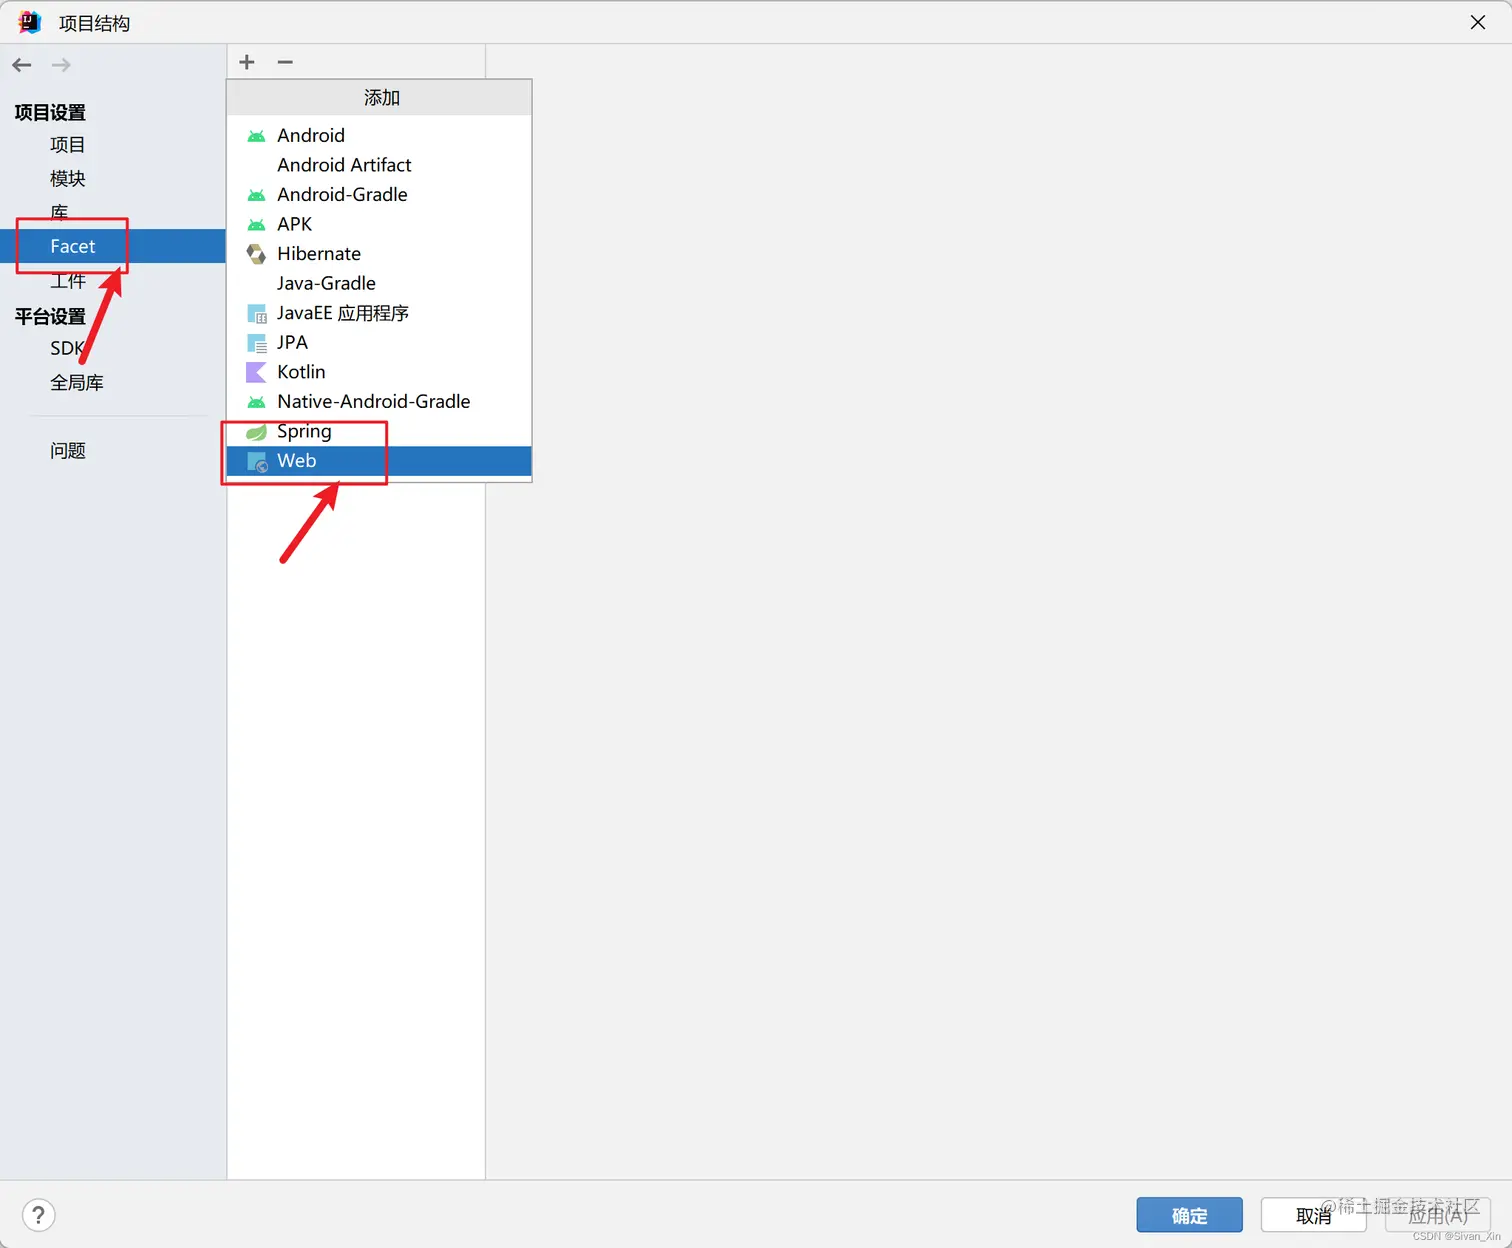Screen dimensions: 1512x1248
Task: Click the plus icon to add facet
Action: click(x=247, y=62)
